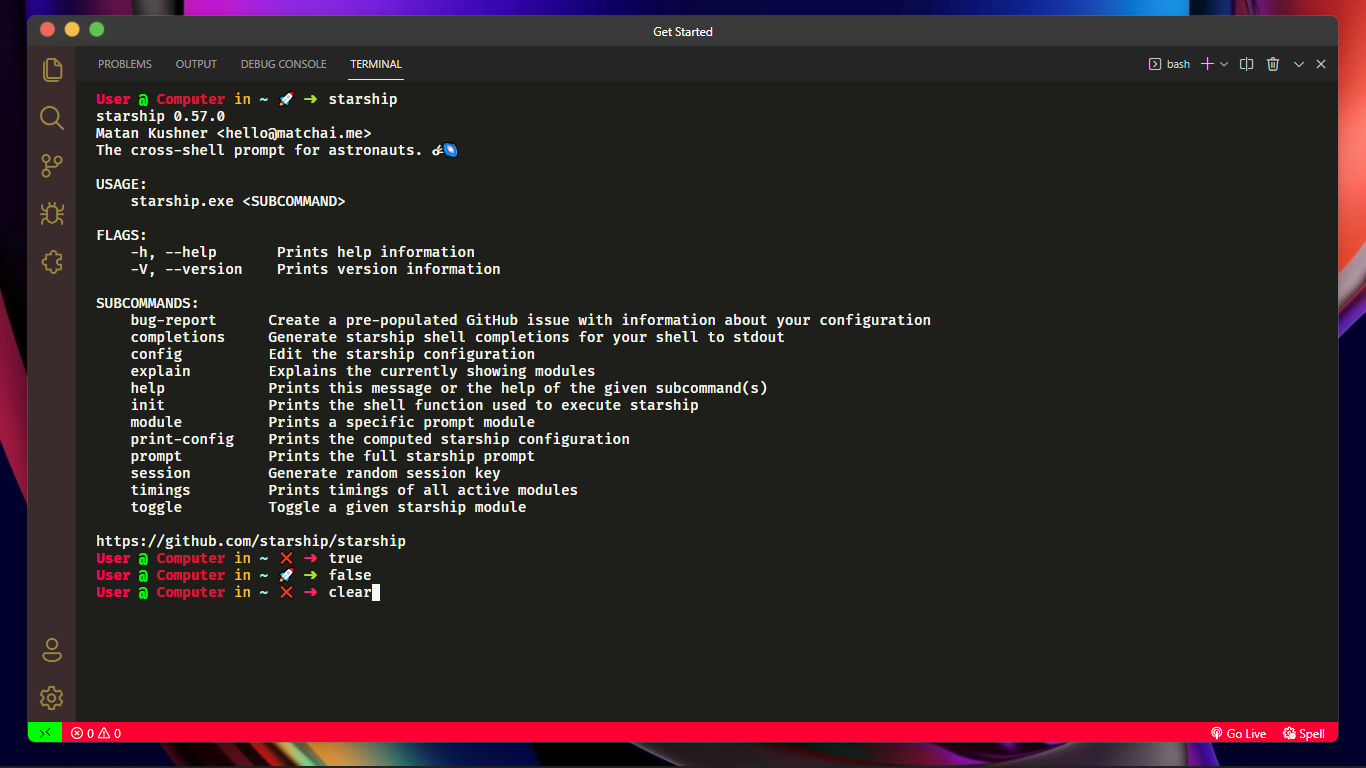
Task: Click Spell in the status bar
Action: [1304, 733]
